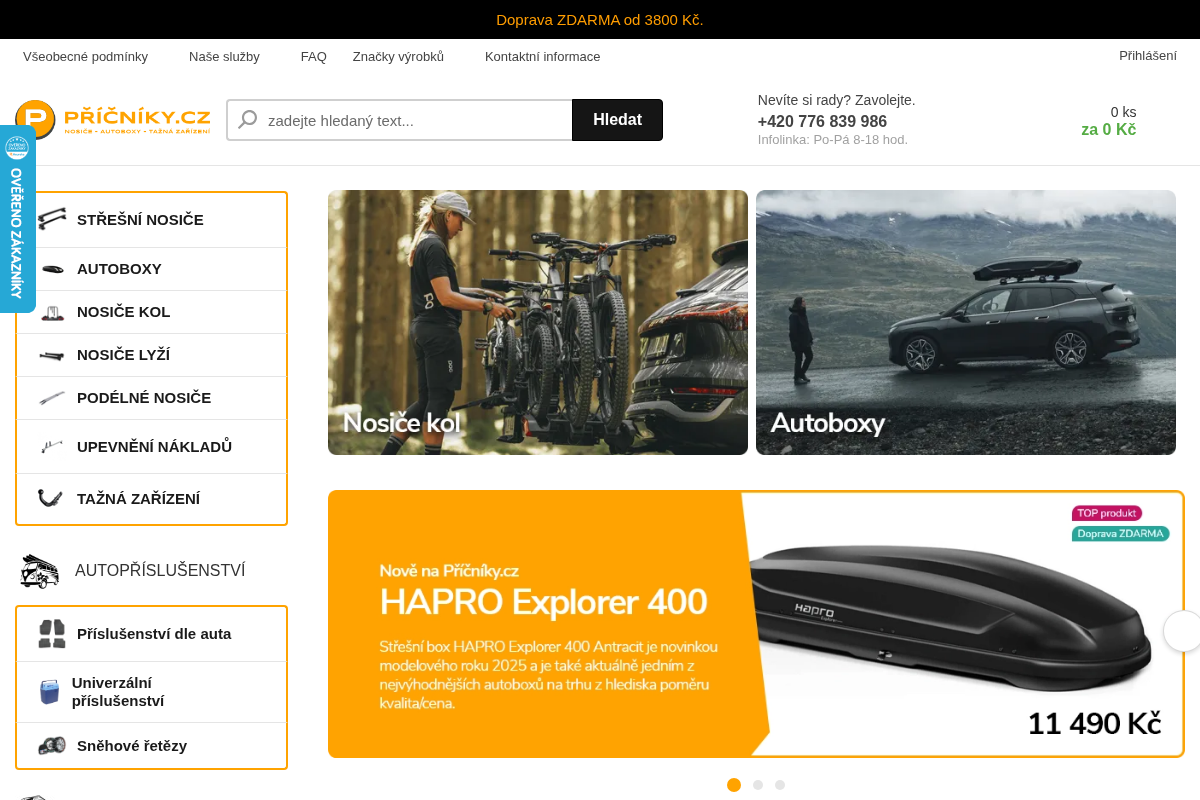
Task: Click the ski carrier icon beside Nosiče lyží
Action: (x=52, y=355)
